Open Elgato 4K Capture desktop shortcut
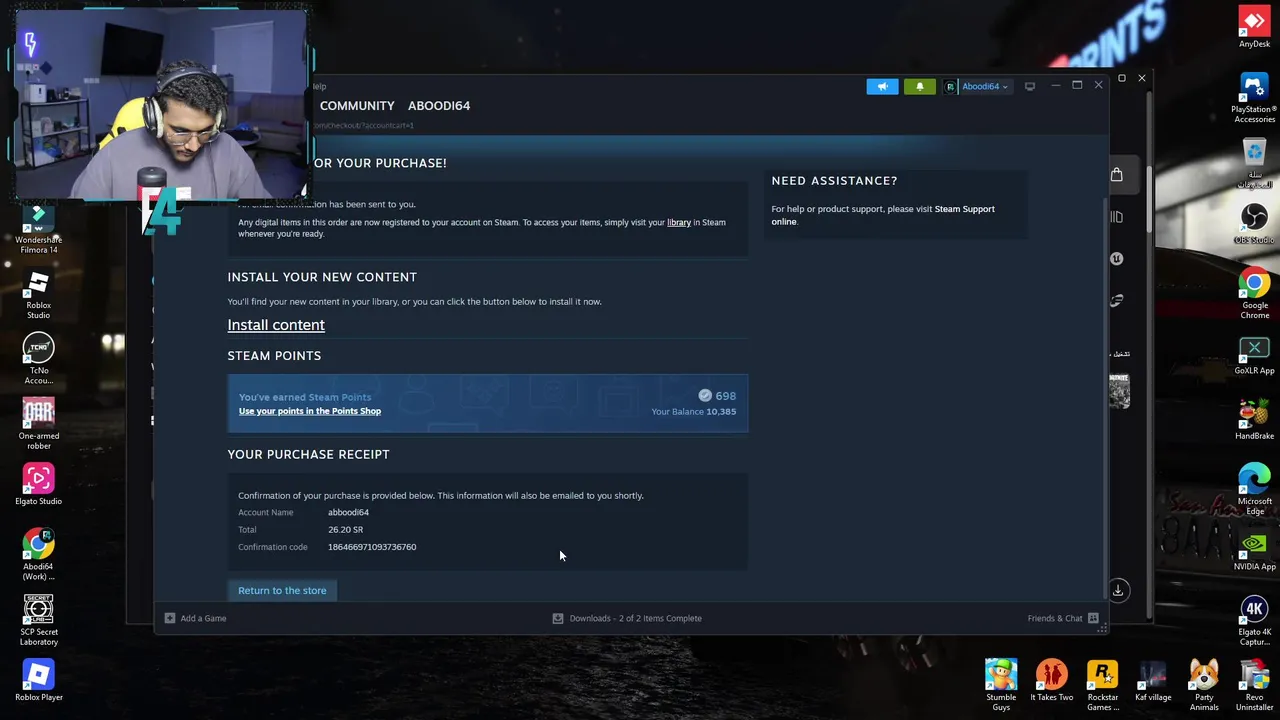This screenshot has height=720, width=1280. [x=1254, y=621]
